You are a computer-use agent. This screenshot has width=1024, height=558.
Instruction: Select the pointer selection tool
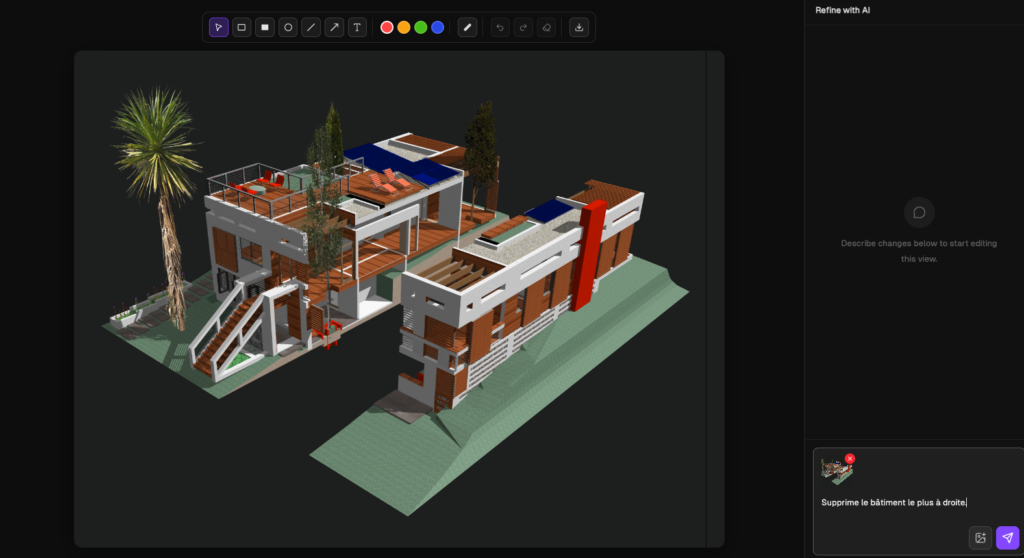coord(219,27)
